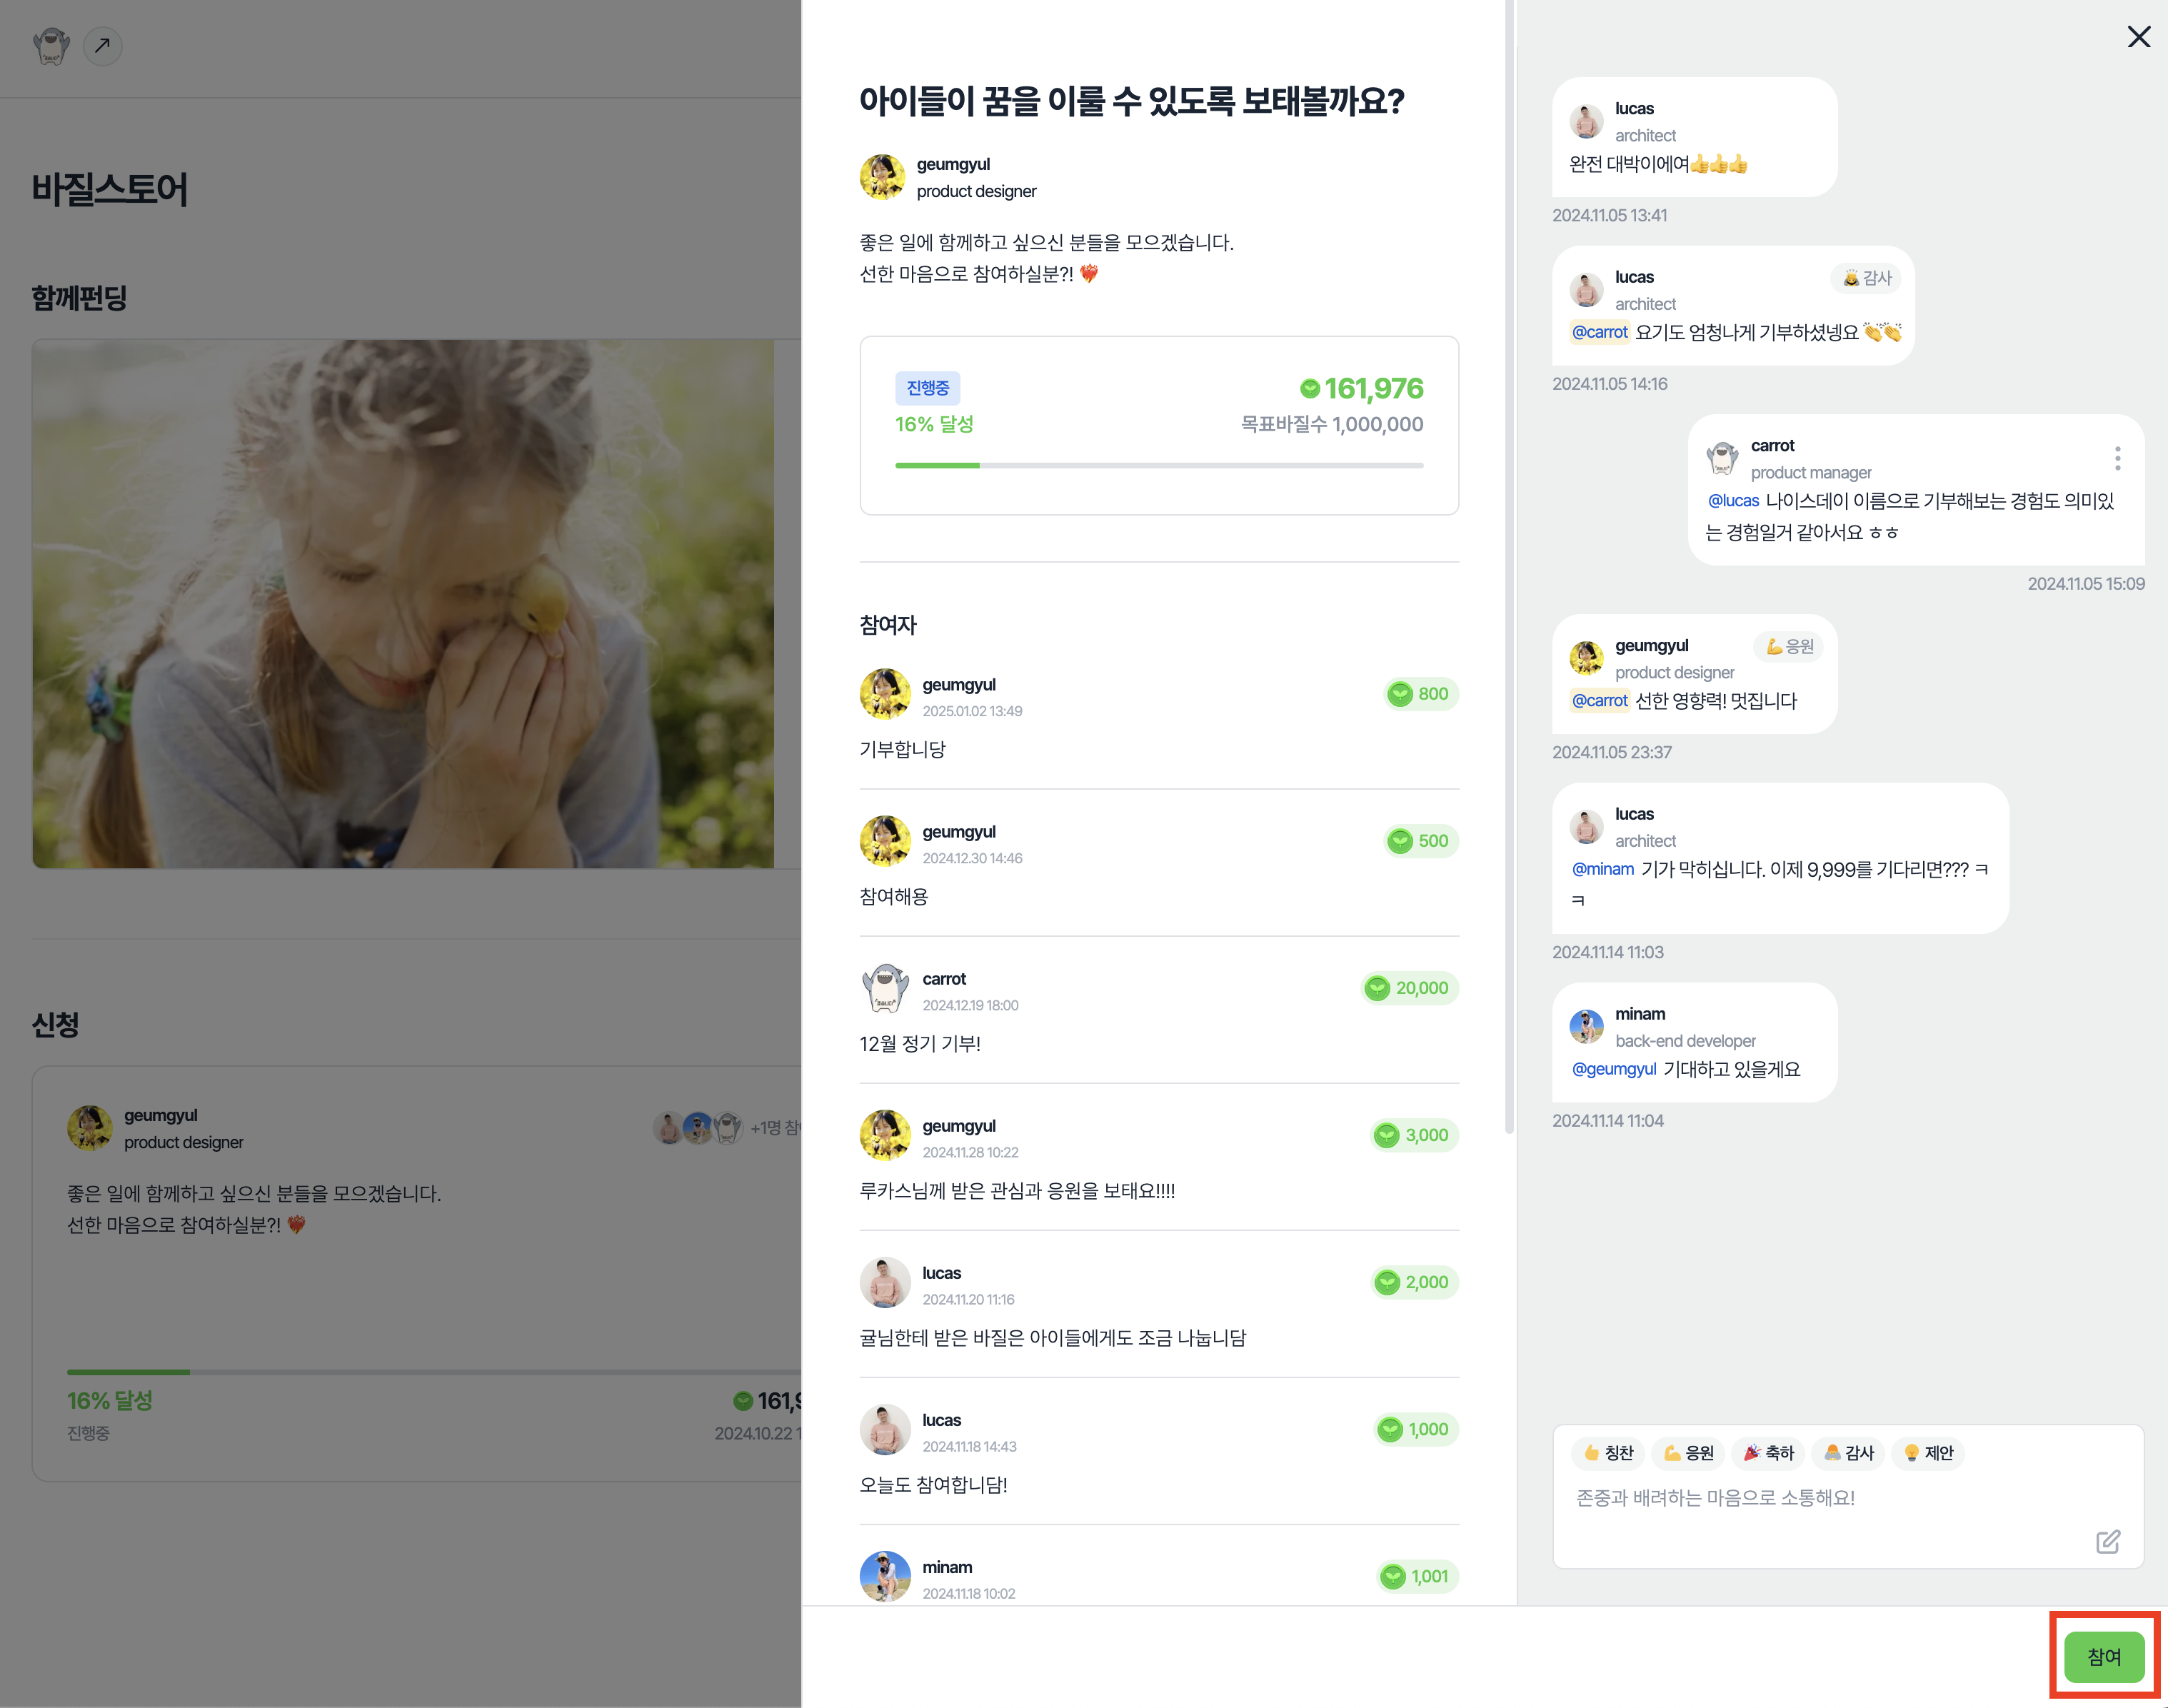Click minam's avatar in the comment thread
The image size is (2168, 1708).
coord(1586,1026)
